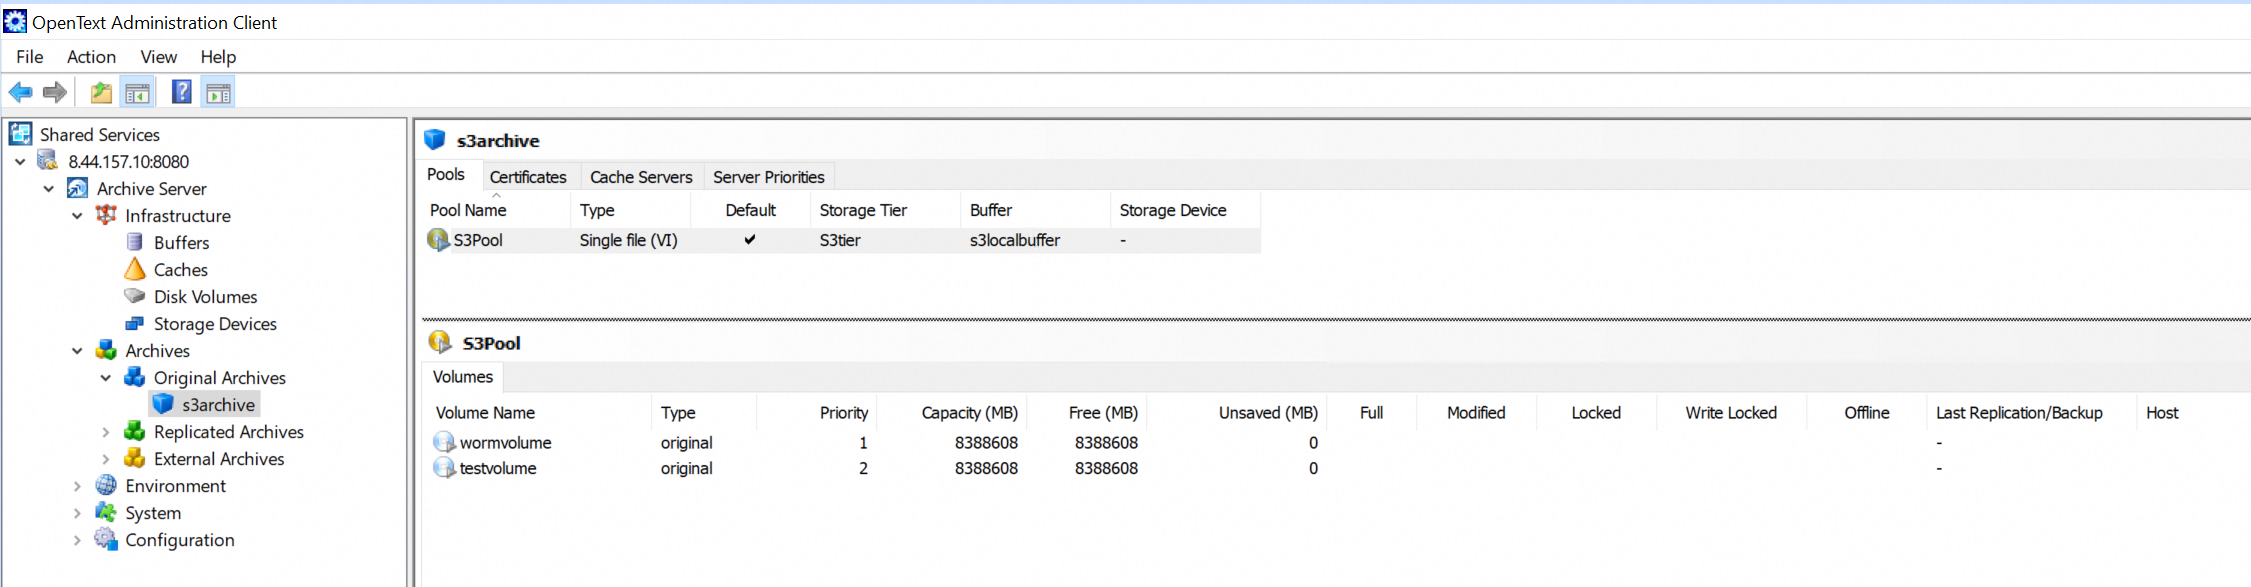Open the Help menu

tap(218, 57)
